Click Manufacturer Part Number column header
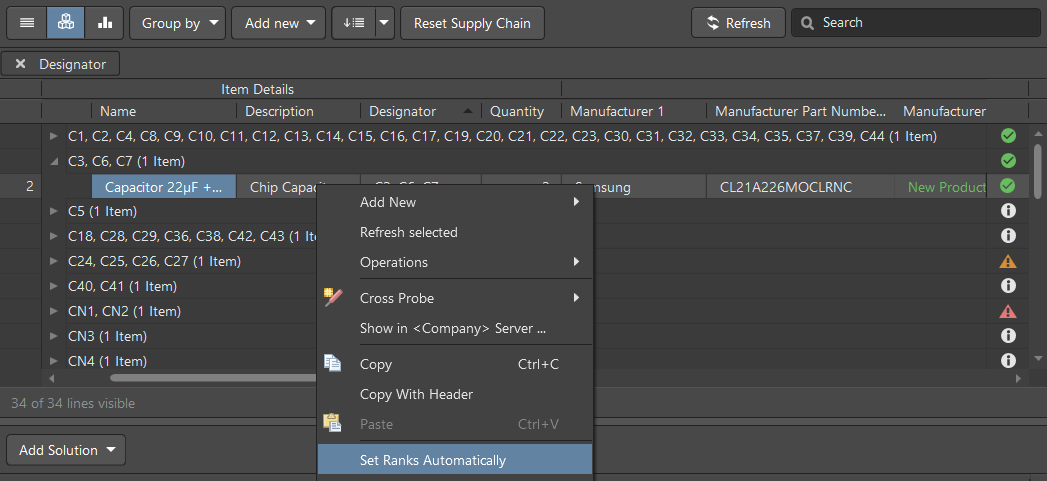This screenshot has height=481, width=1047. click(801, 111)
